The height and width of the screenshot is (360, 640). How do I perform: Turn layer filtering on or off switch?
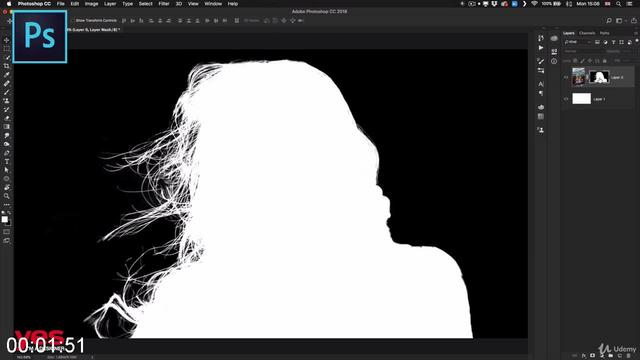point(637,41)
